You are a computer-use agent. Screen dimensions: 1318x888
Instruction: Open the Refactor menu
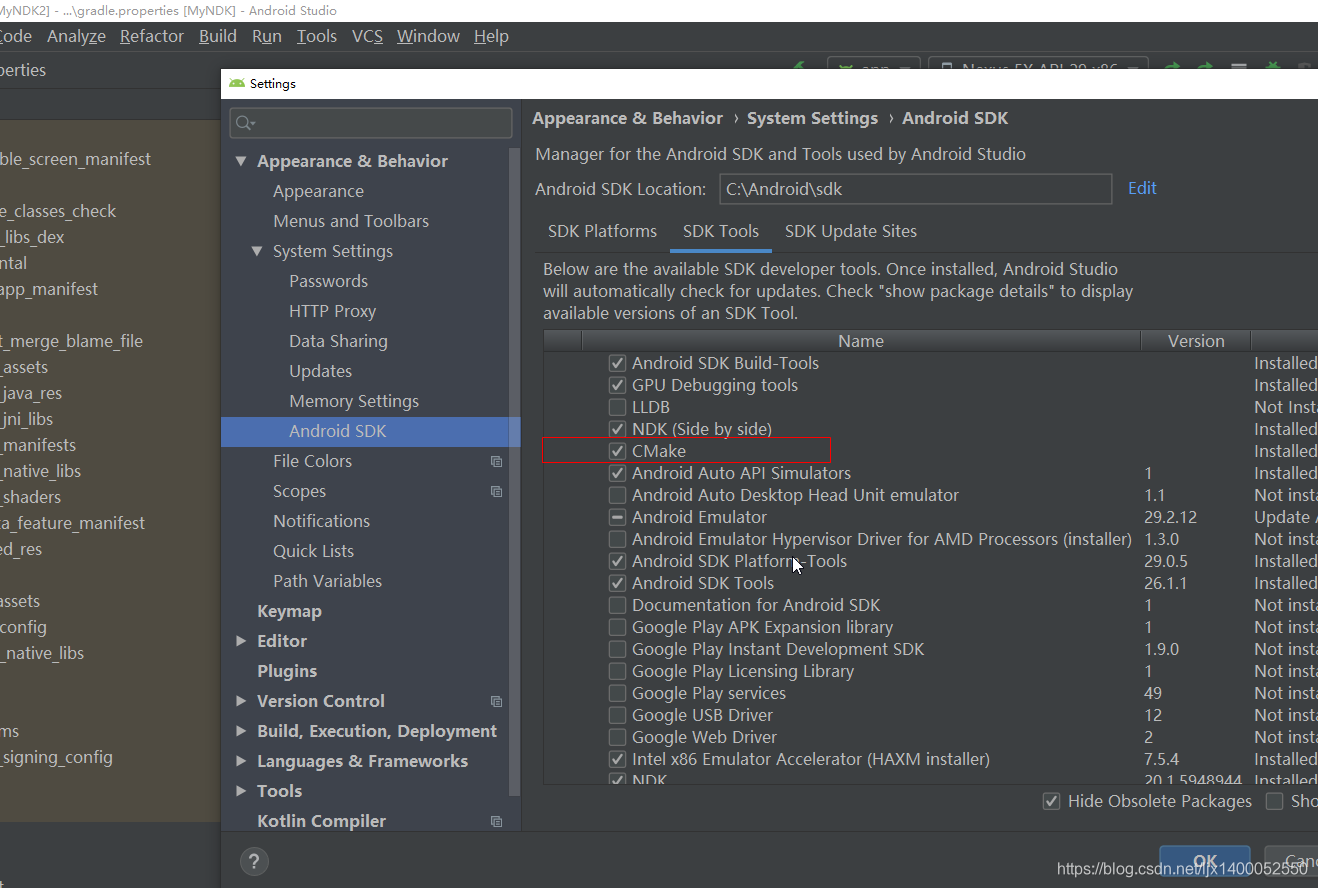[x=152, y=36]
